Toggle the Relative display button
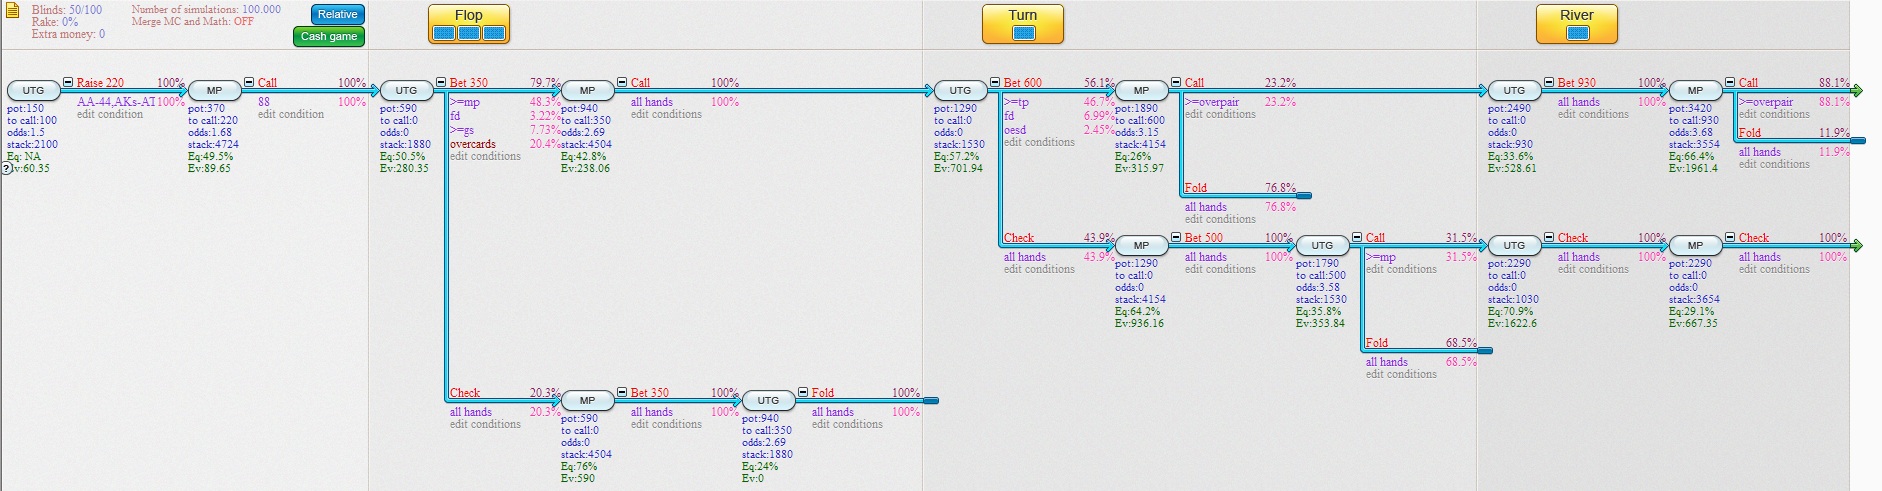This screenshot has height=491, width=1882. pos(338,14)
